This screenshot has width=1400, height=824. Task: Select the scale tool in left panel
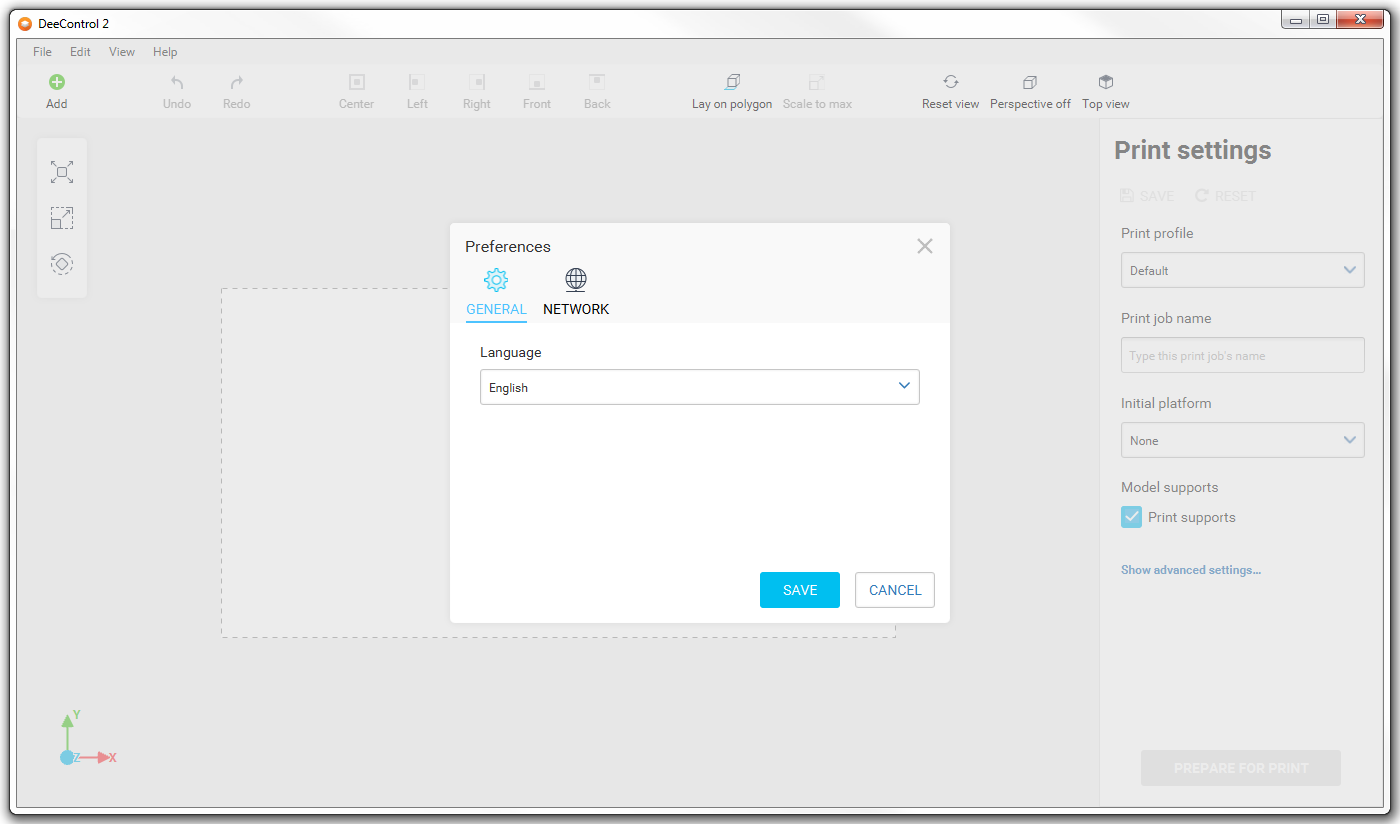[x=62, y=218]
